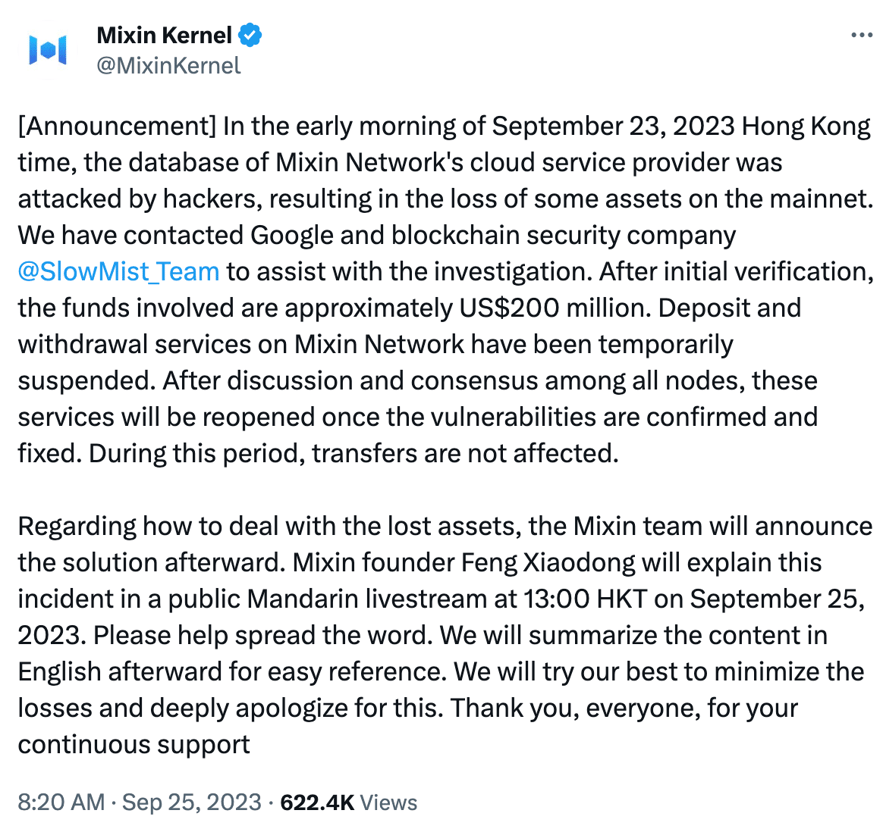Click the header row showing the account name
Image resolution: width=883 pixels, height=829 pixels.
pyautogui.click(x=163, y=34)
